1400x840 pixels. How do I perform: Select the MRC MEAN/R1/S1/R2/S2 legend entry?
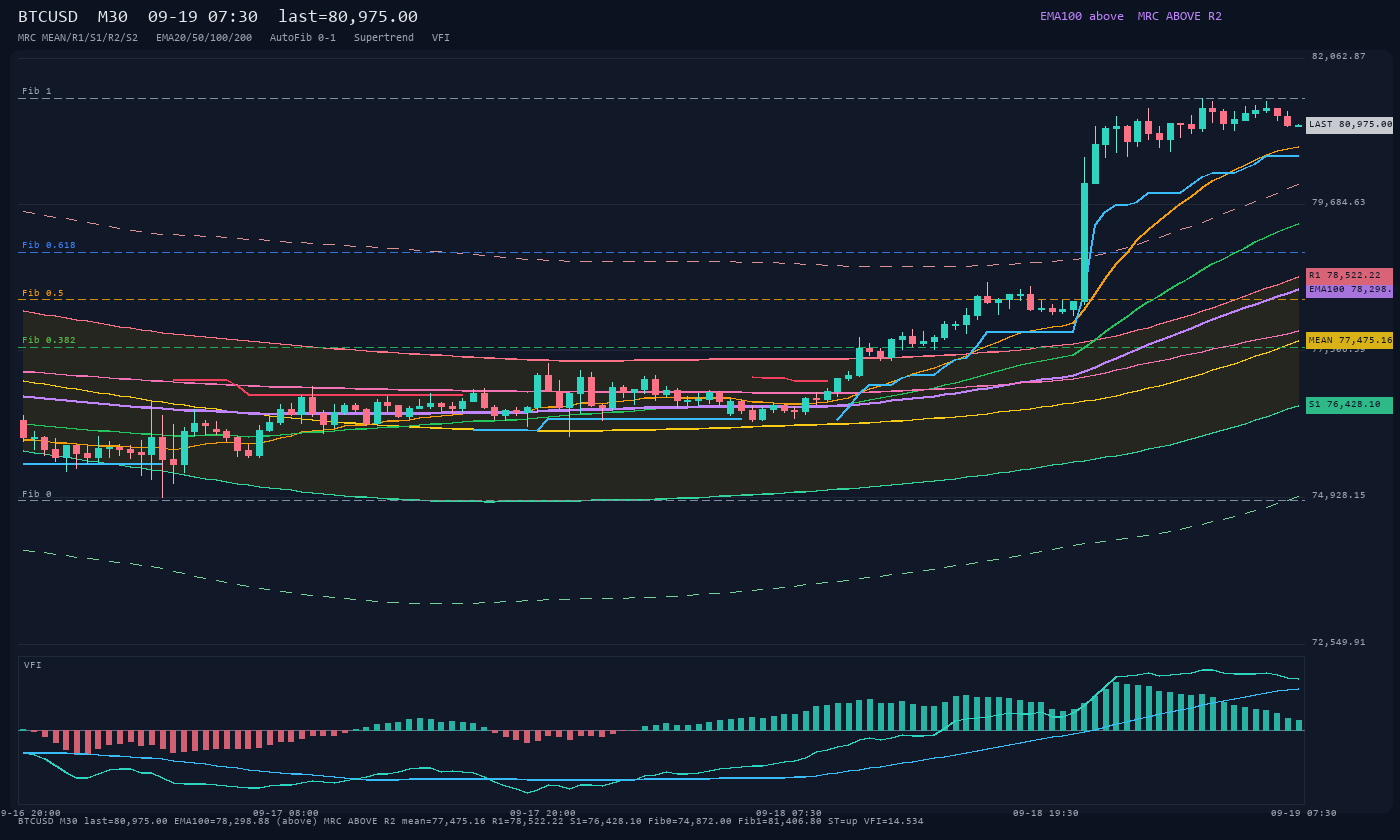[78, 37]
